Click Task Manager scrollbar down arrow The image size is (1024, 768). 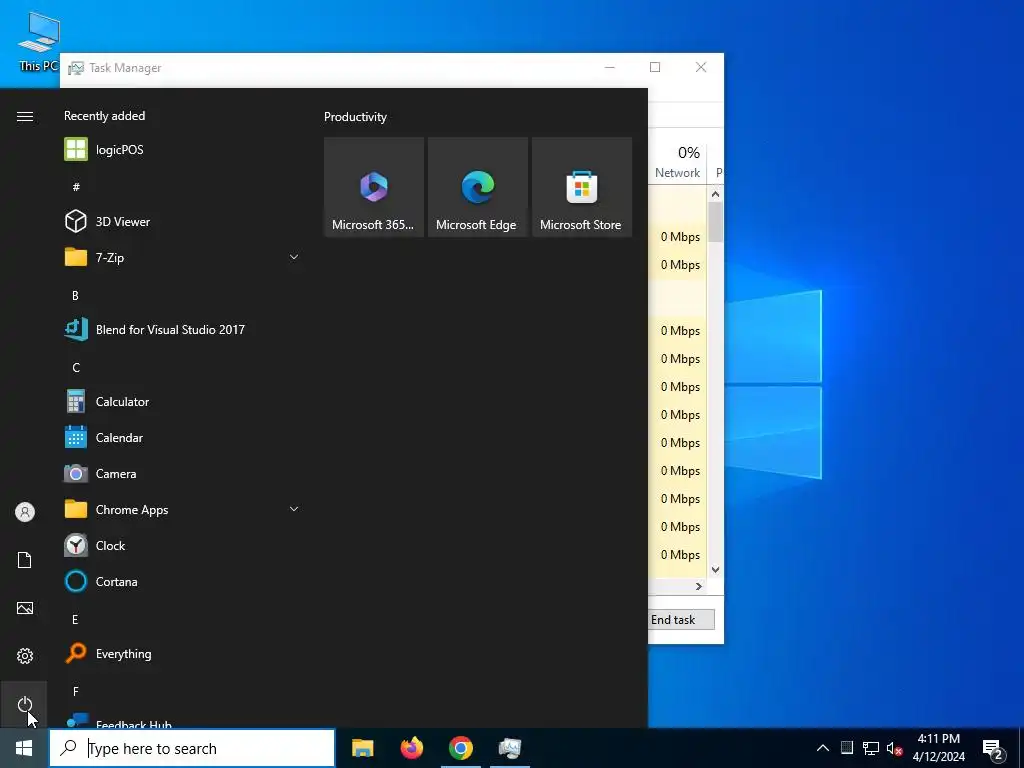(716, 569)
